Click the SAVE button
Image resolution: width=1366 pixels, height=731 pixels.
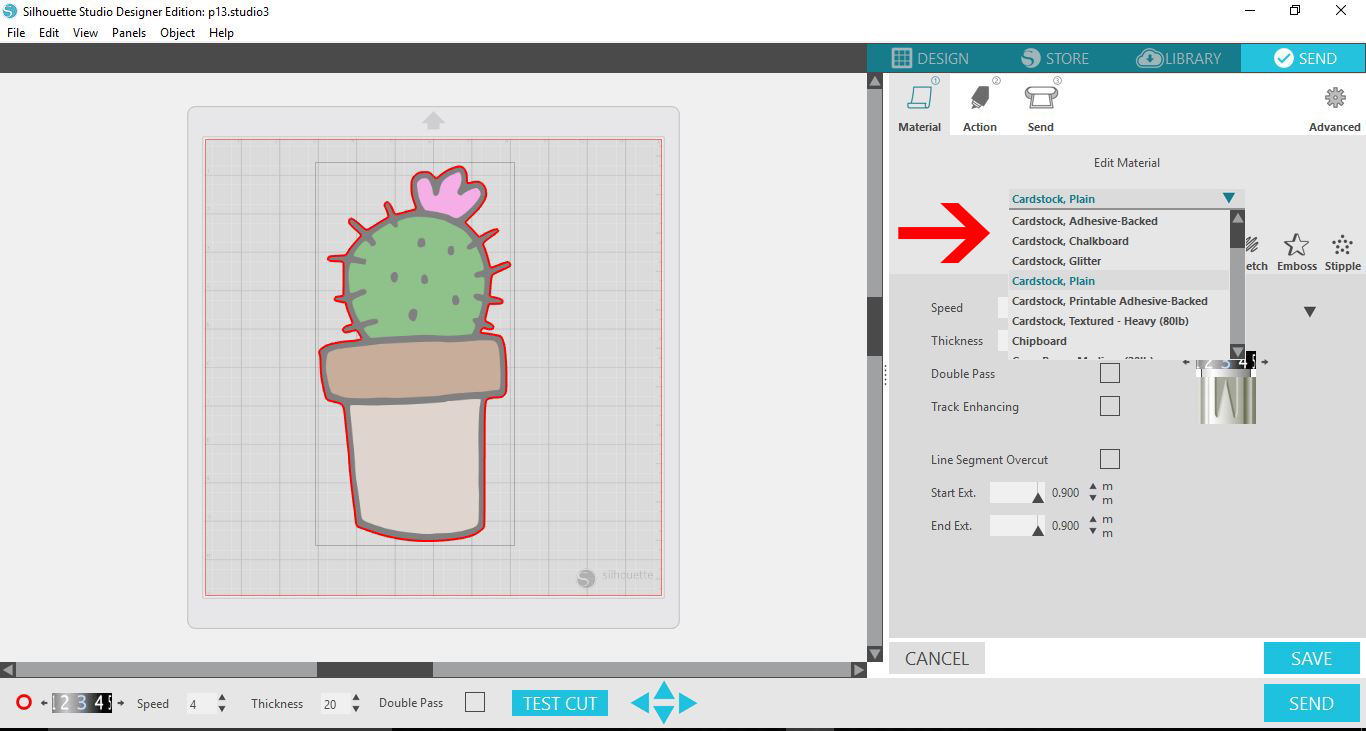[1311, 658]
